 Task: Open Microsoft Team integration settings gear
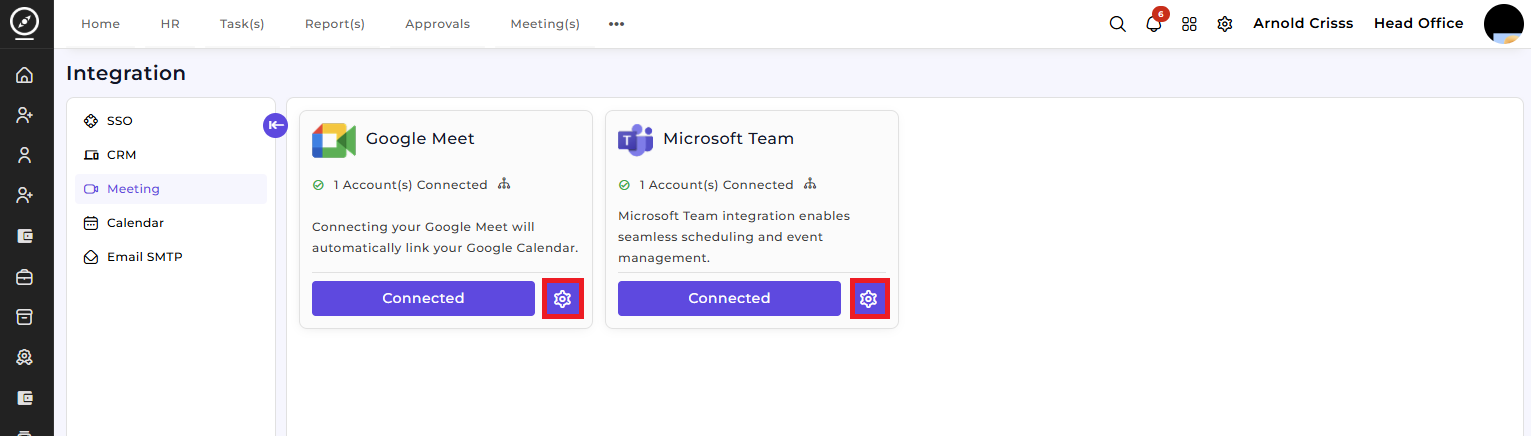(869, 299)
